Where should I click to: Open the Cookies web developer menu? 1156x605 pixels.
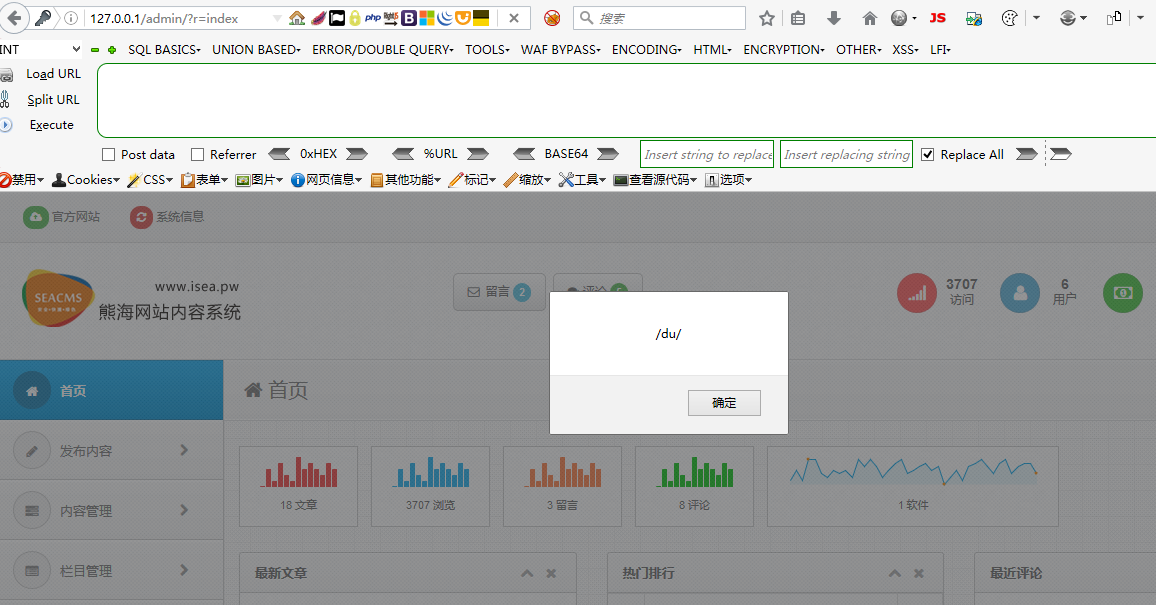point(86,180)
